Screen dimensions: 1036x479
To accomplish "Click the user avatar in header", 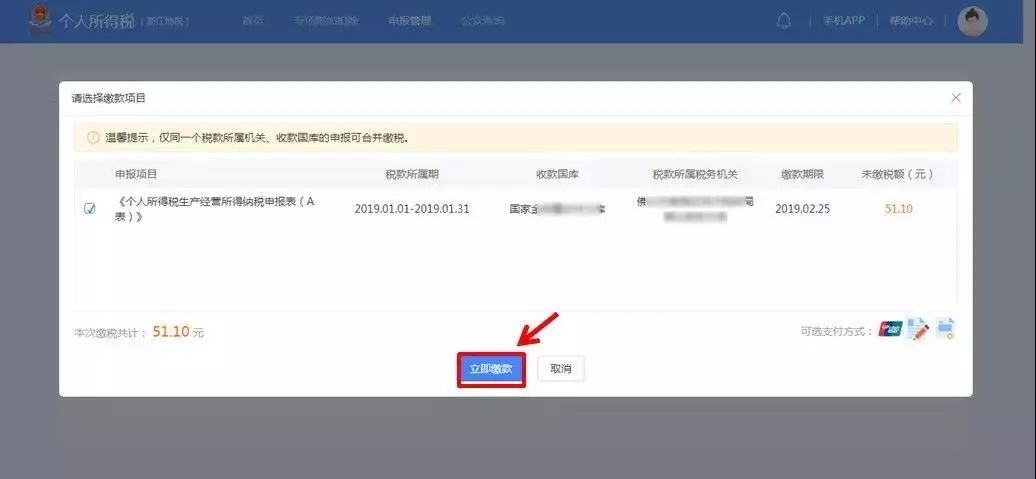I will click(971, 21).
